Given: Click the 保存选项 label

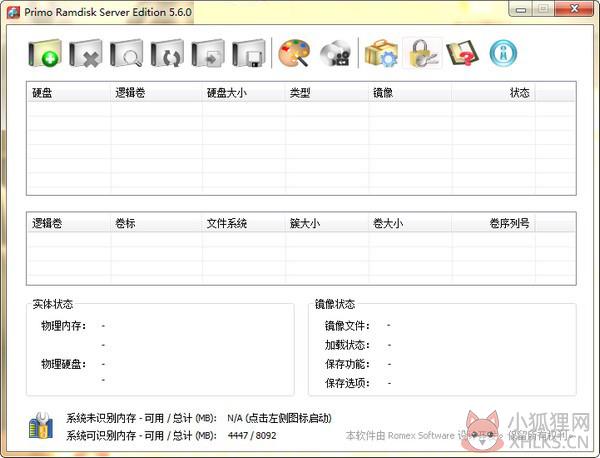Looking at the screenshot, I should coord(347,383).
